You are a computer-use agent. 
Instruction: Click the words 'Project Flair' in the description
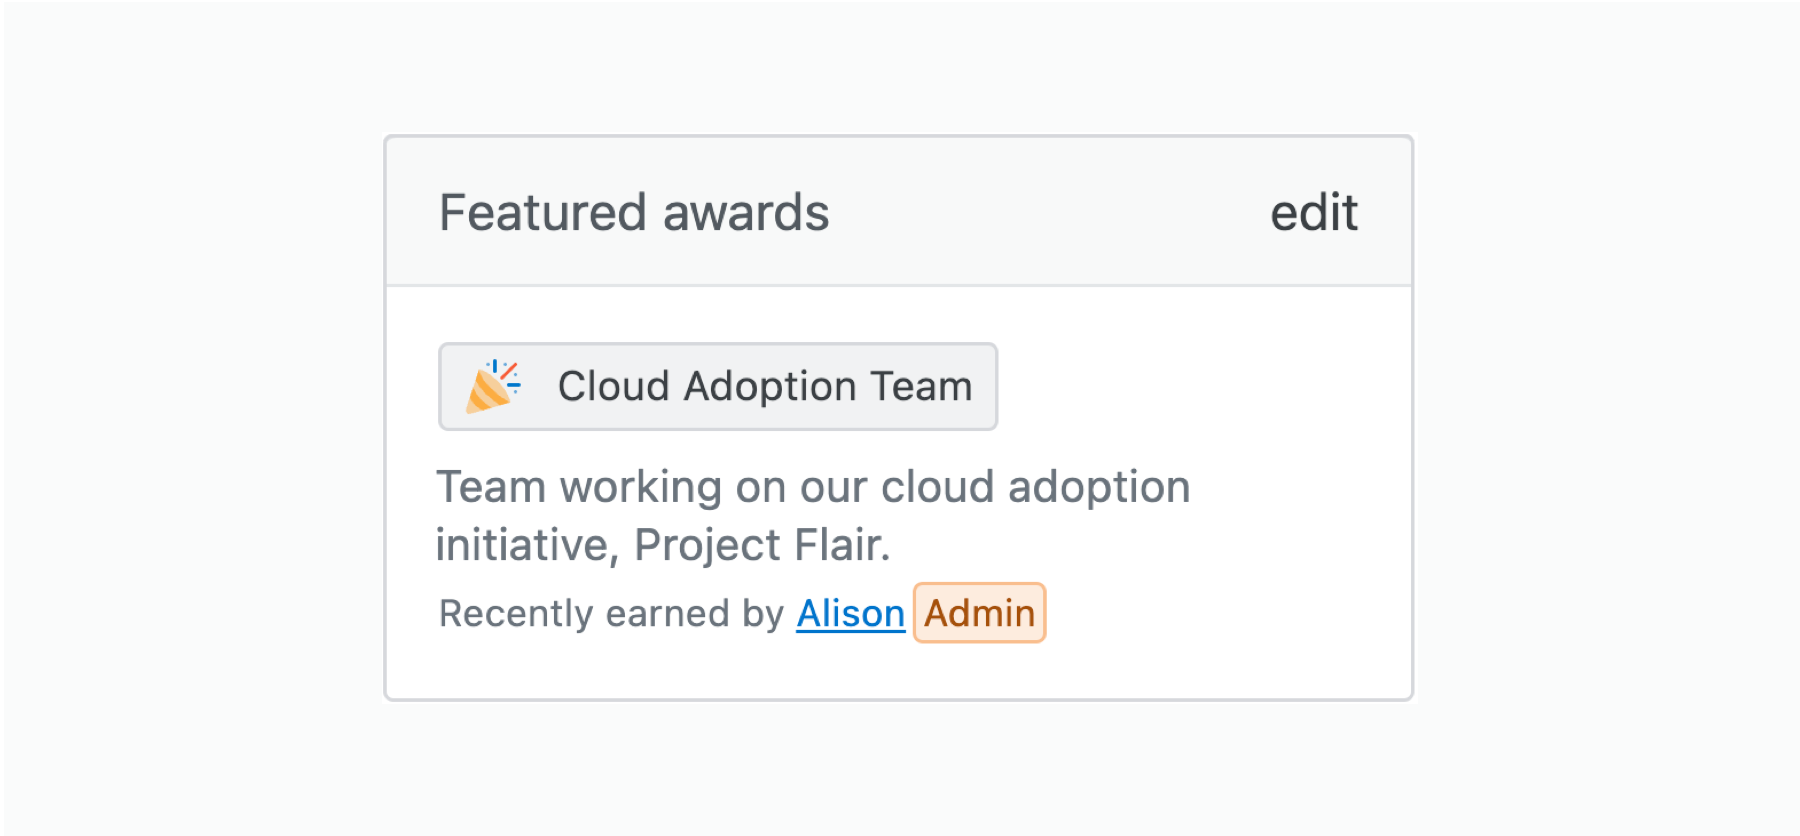coord(760,545)
